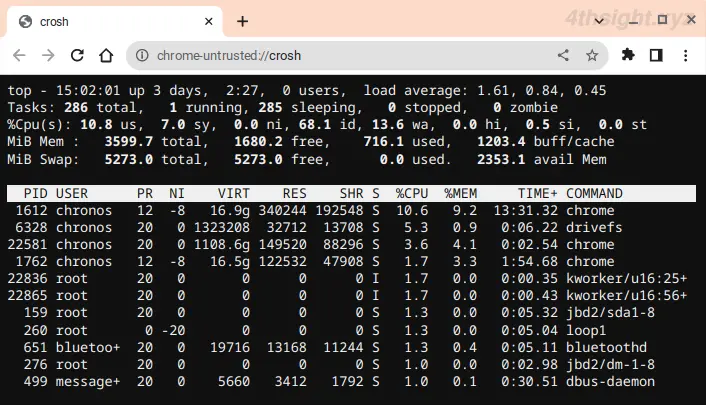Click the 2353.1 avail Mem value

click(x=501, y=159)
